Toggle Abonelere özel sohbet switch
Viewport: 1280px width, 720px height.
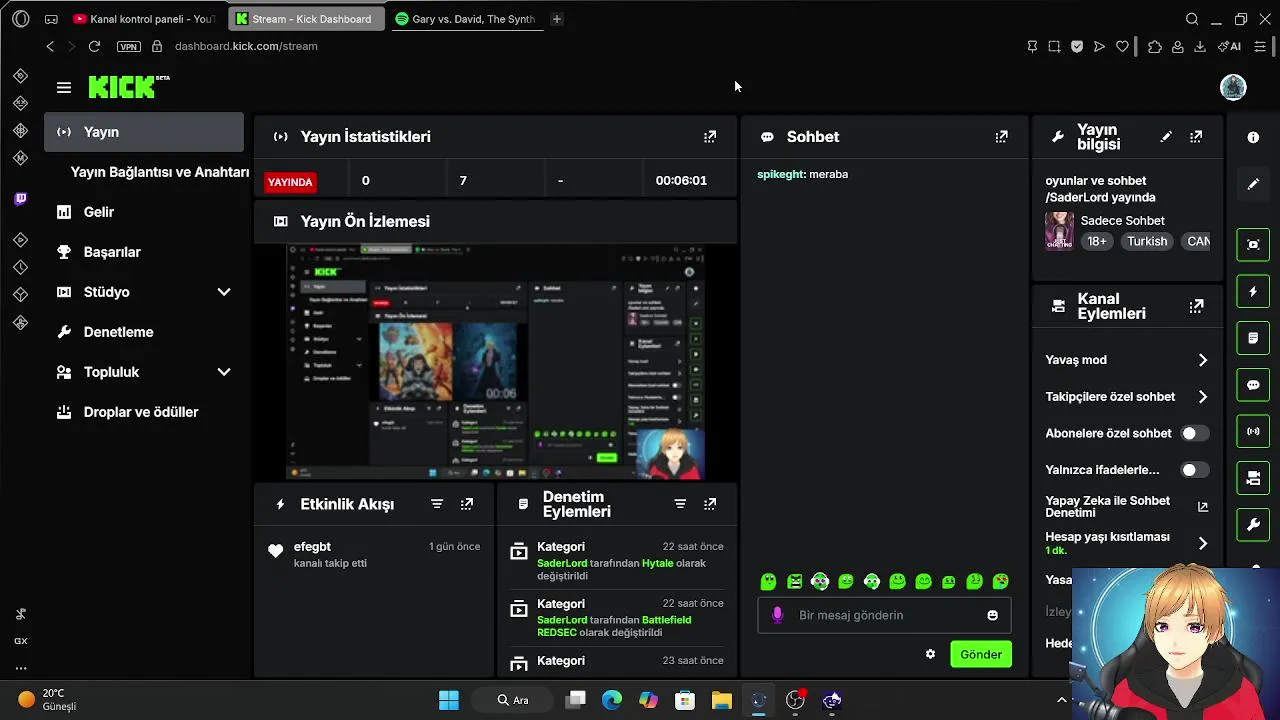pos(1194,433)
